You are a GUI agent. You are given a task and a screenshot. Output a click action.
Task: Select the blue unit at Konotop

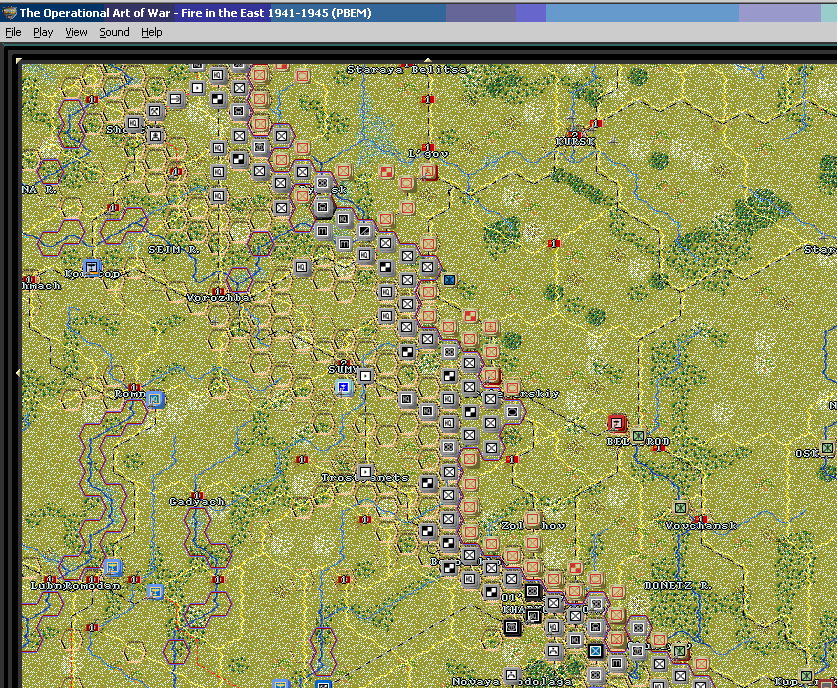(92, 267)
